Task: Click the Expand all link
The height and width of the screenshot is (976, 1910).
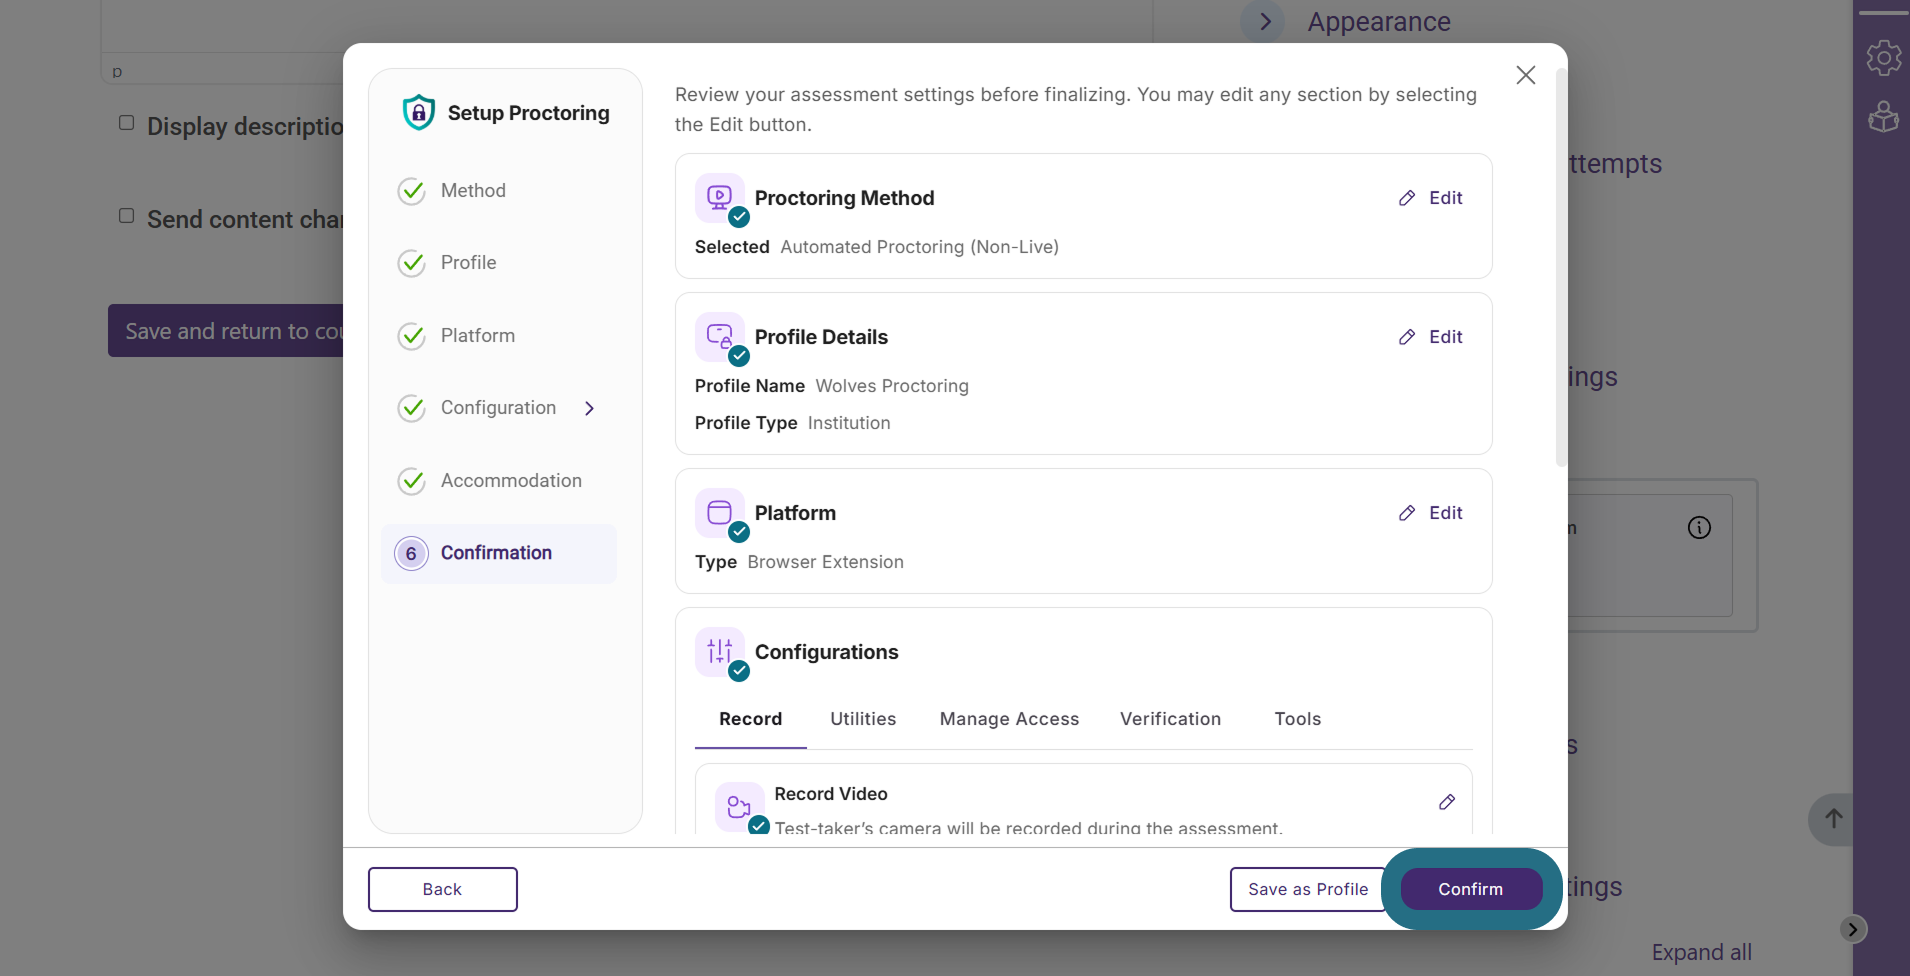Action: [1701, 952]
